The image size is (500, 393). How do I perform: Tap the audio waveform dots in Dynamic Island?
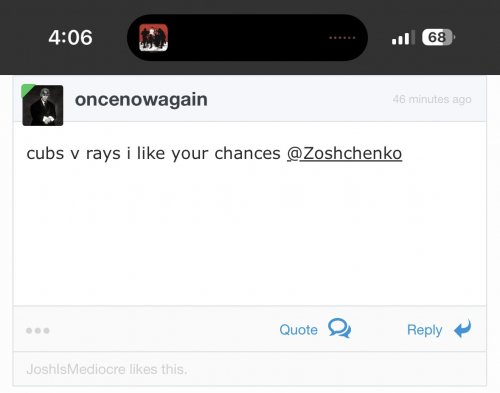342,38
